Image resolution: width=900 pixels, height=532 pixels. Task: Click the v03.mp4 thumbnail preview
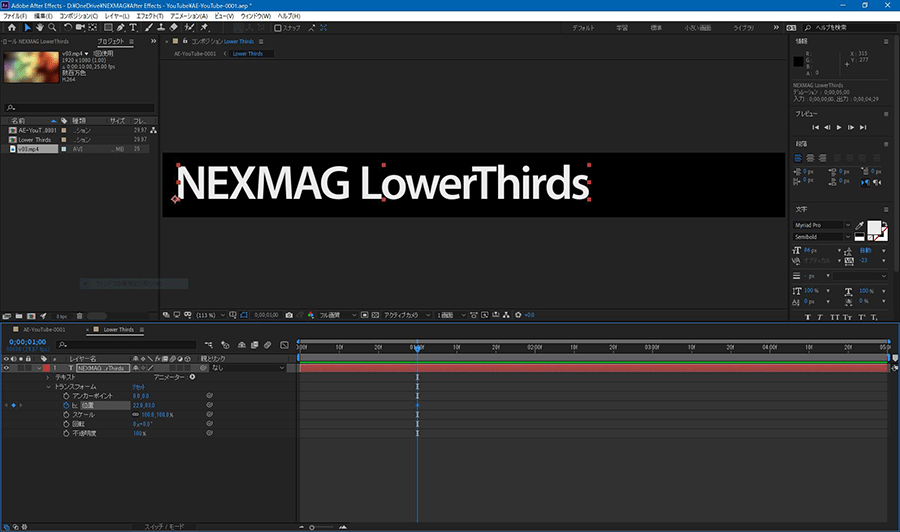point(31,67)
